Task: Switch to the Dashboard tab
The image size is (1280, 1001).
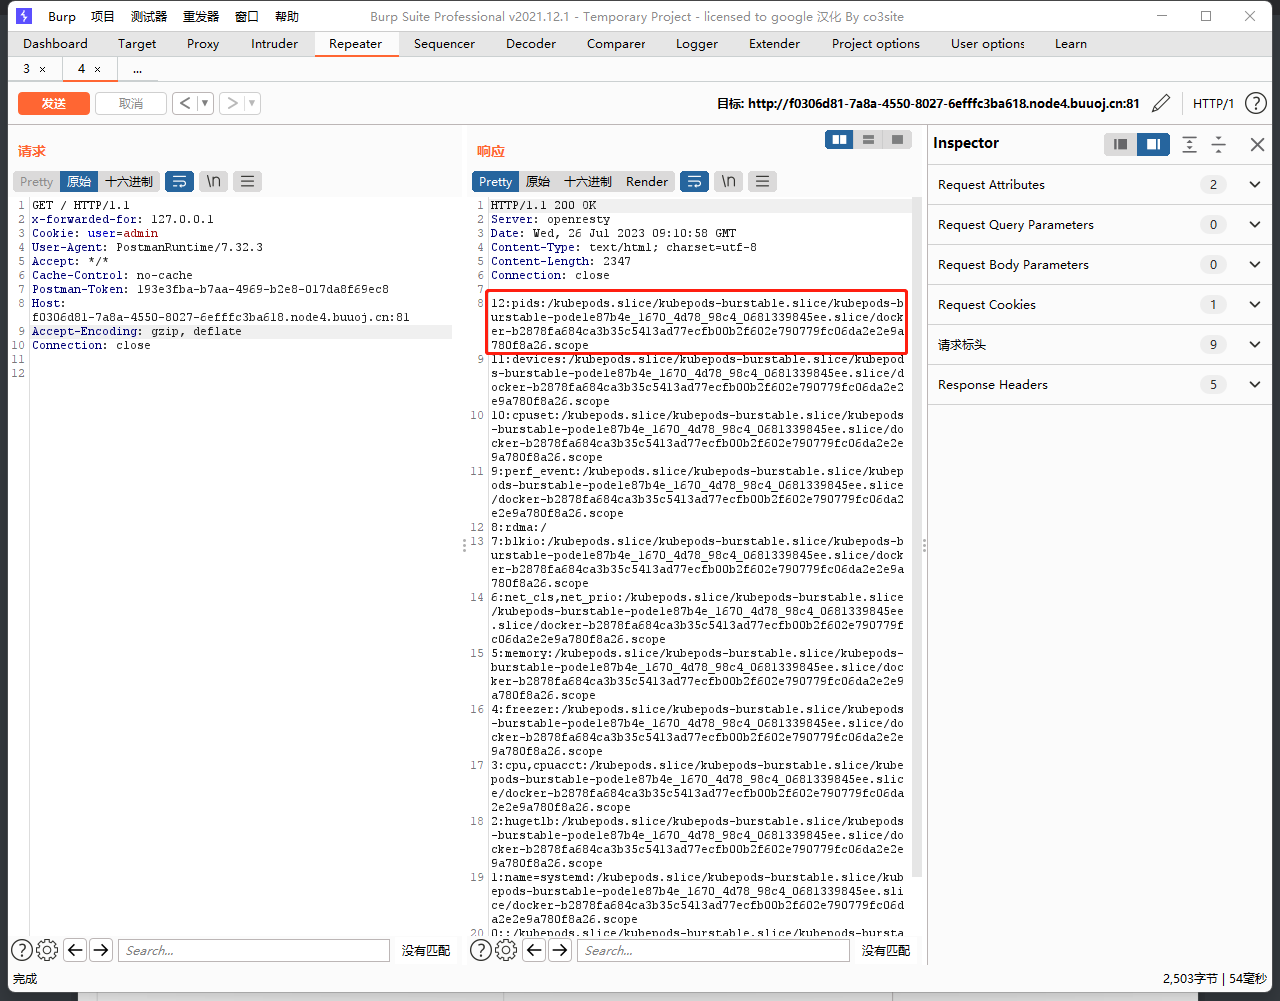Action: (55, 44)
